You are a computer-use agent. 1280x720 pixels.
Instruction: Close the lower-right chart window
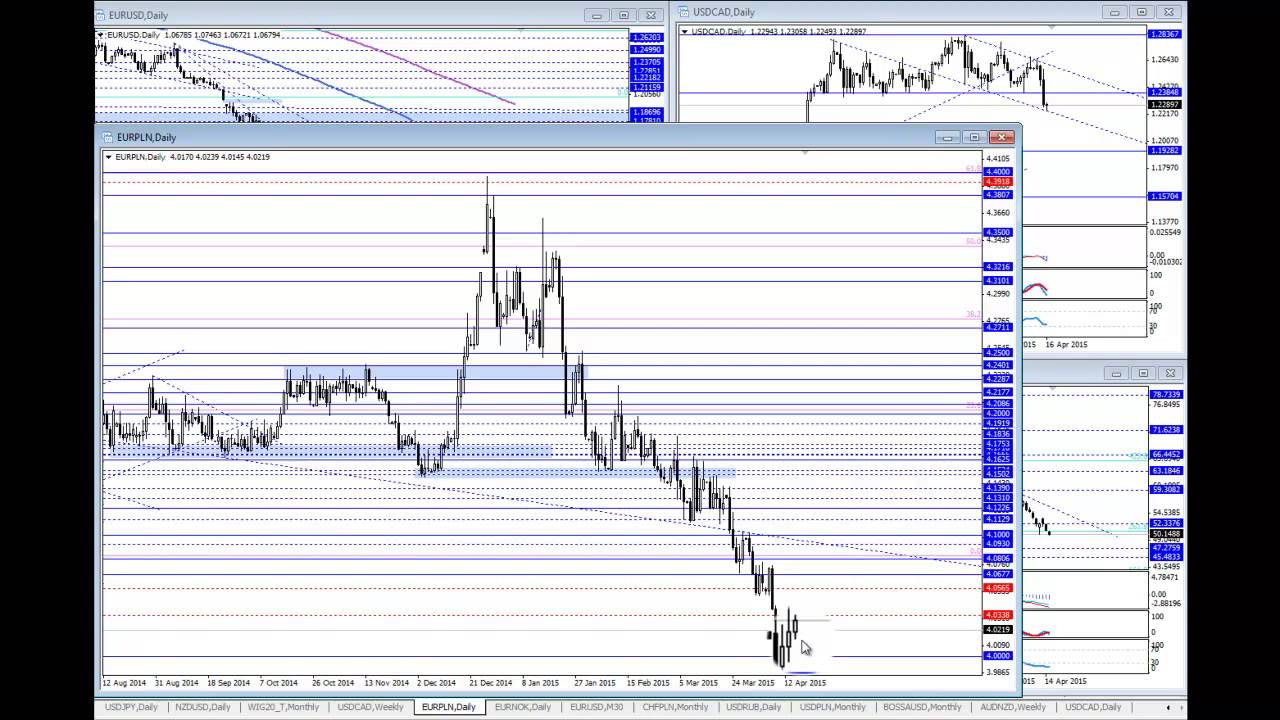pyautogui.click(x=1170, y=373)
